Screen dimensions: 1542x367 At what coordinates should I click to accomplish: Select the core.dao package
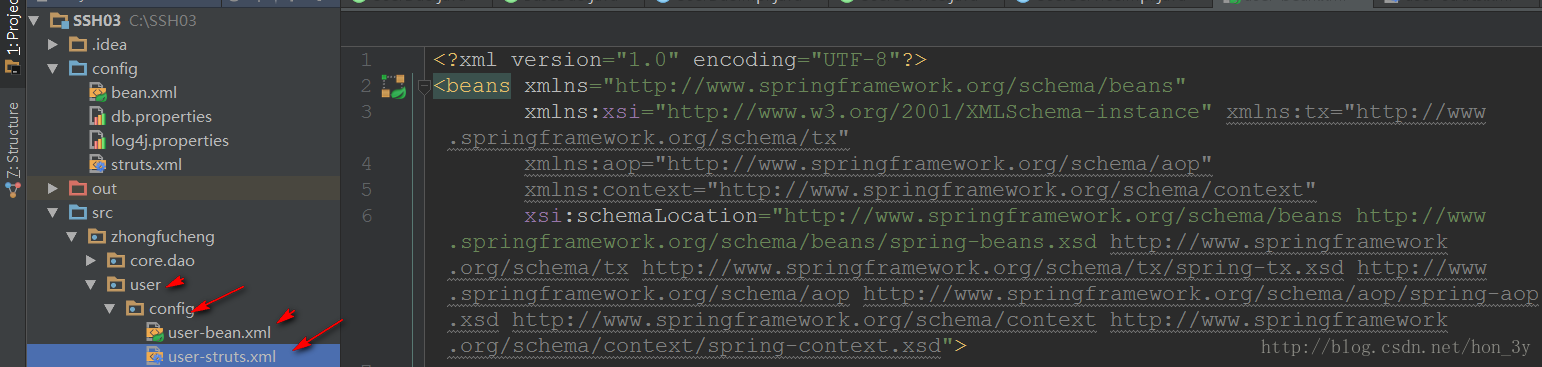pos(163,261)
